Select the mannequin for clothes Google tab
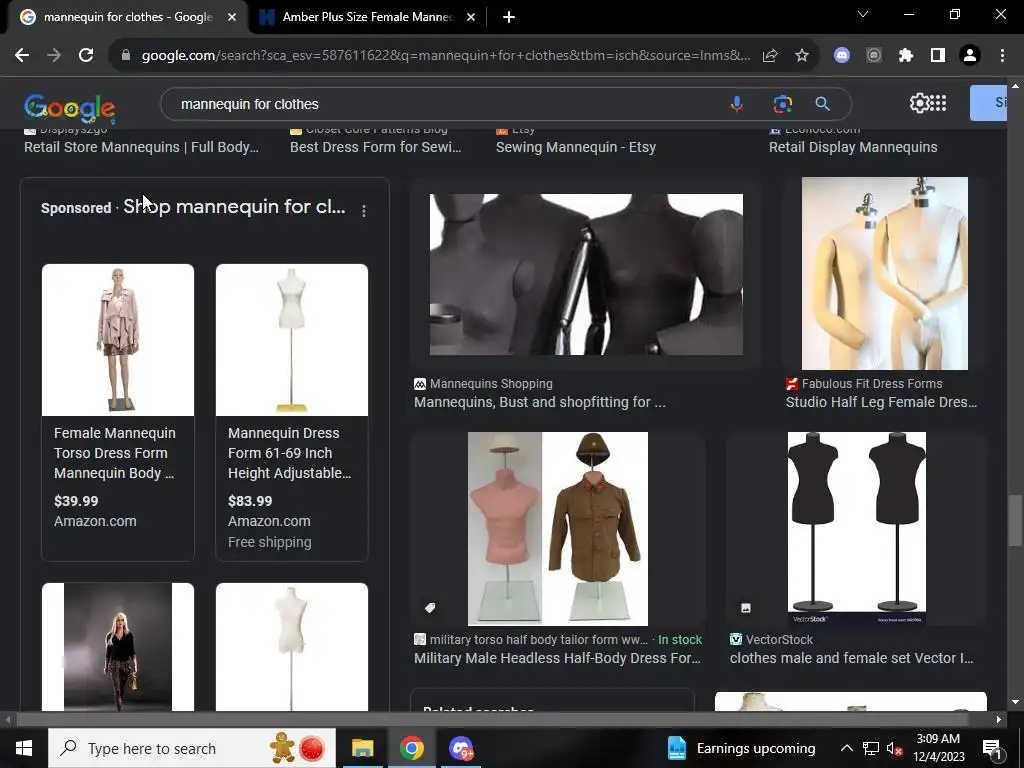Image resolution: width=1024 pixels, height=768 pixels. point(128,17)
